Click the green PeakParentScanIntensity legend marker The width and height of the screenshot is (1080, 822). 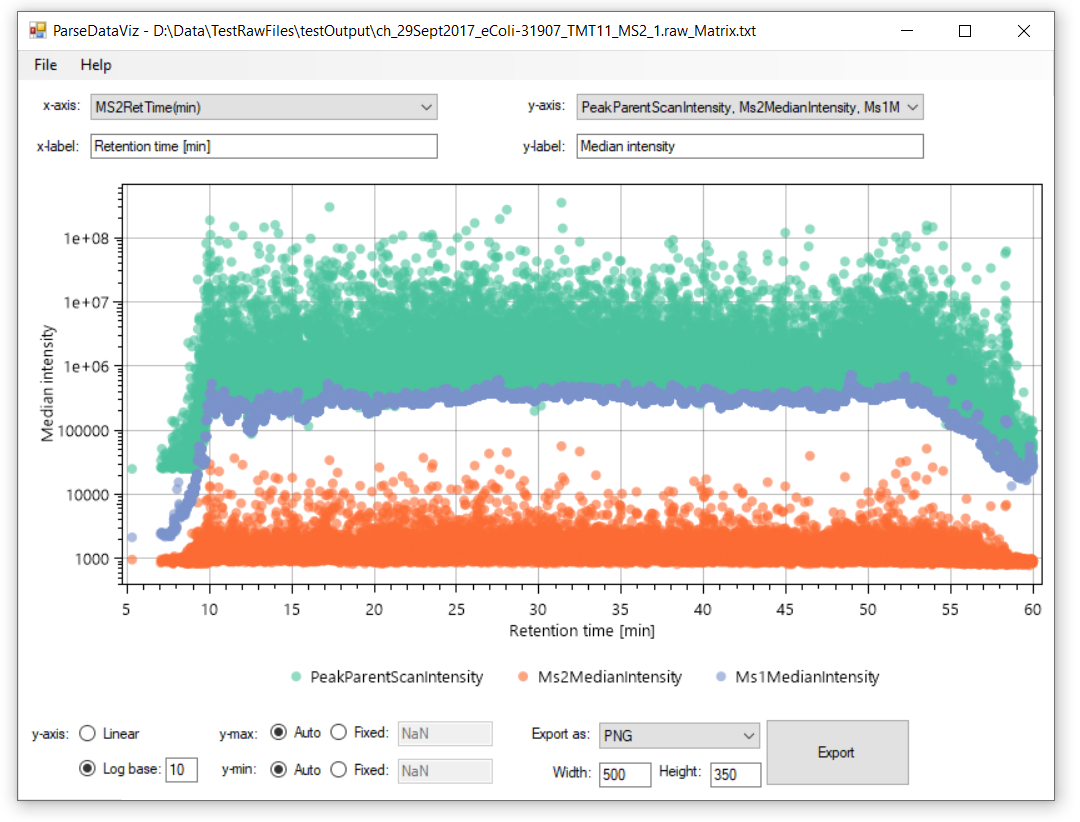[x=296, y=677]
